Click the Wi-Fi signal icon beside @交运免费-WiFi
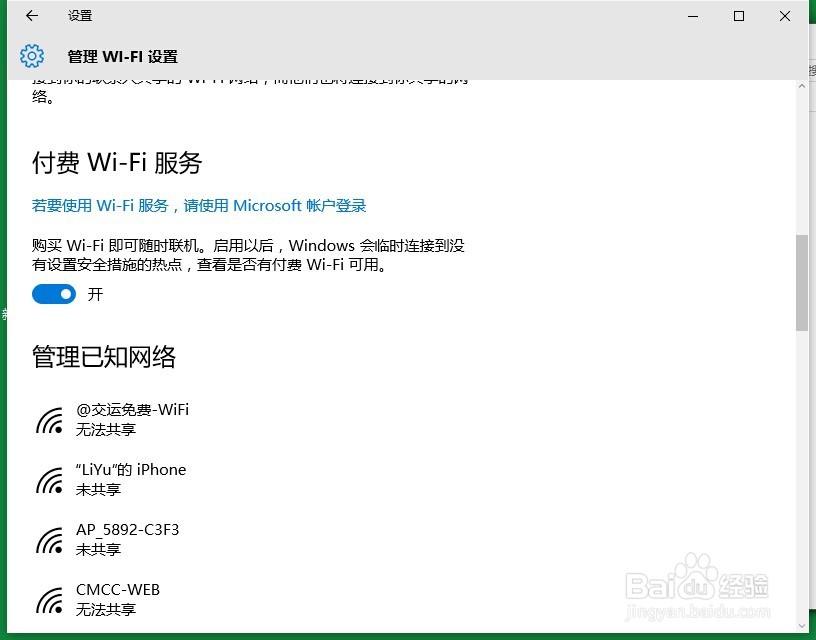 50,418
